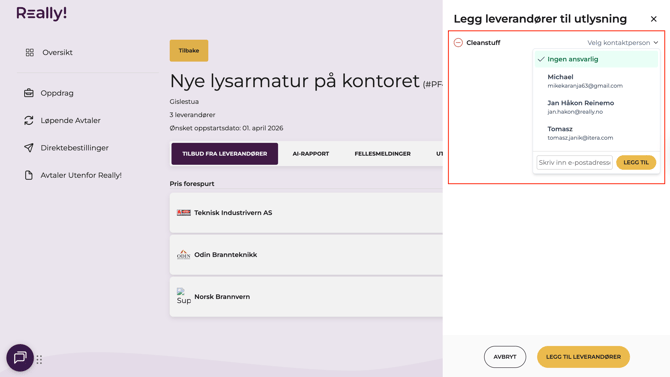This screenshot has width=670, height=377.
Task: Click the LEGG TIL button
Action: pyautogui.click(x=636, y=162)
